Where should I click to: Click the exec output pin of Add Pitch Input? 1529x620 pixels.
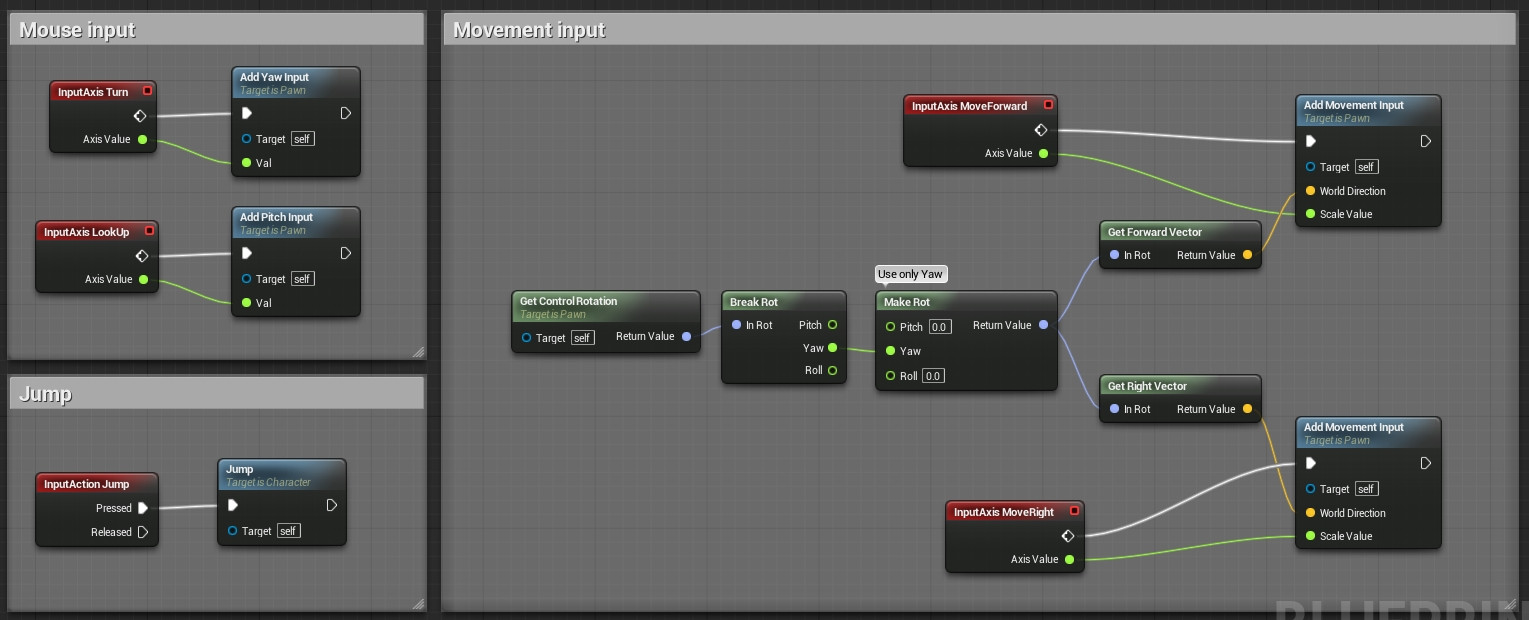click(x=346, y=253)
